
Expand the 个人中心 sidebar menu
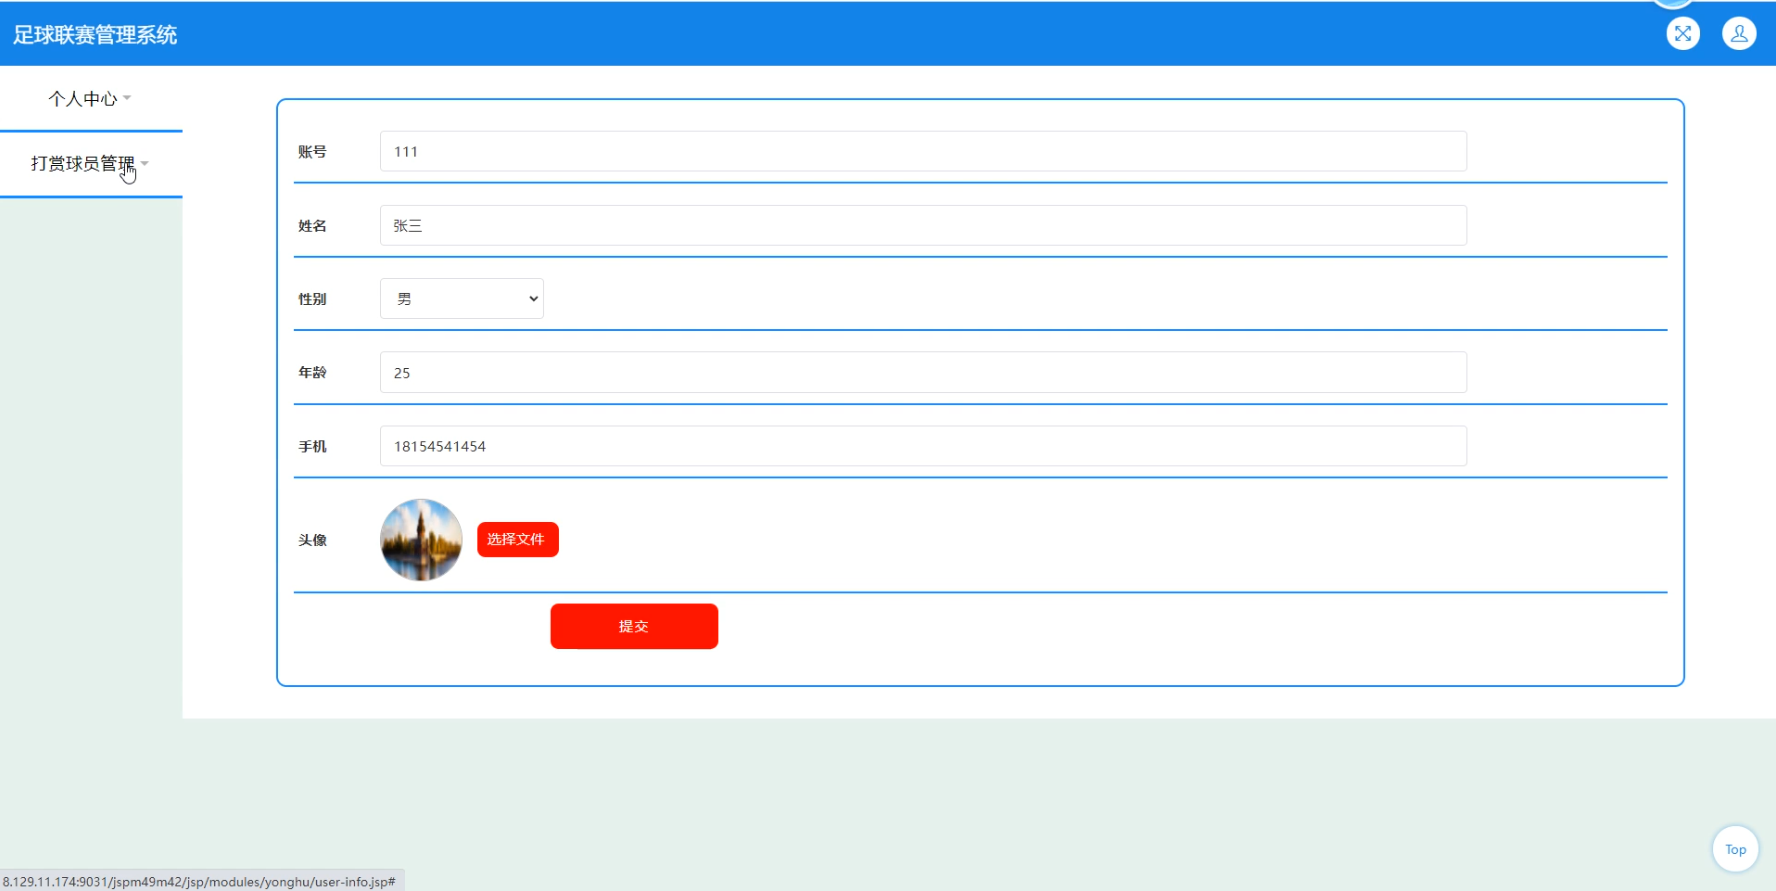click(x=90, y=98)
